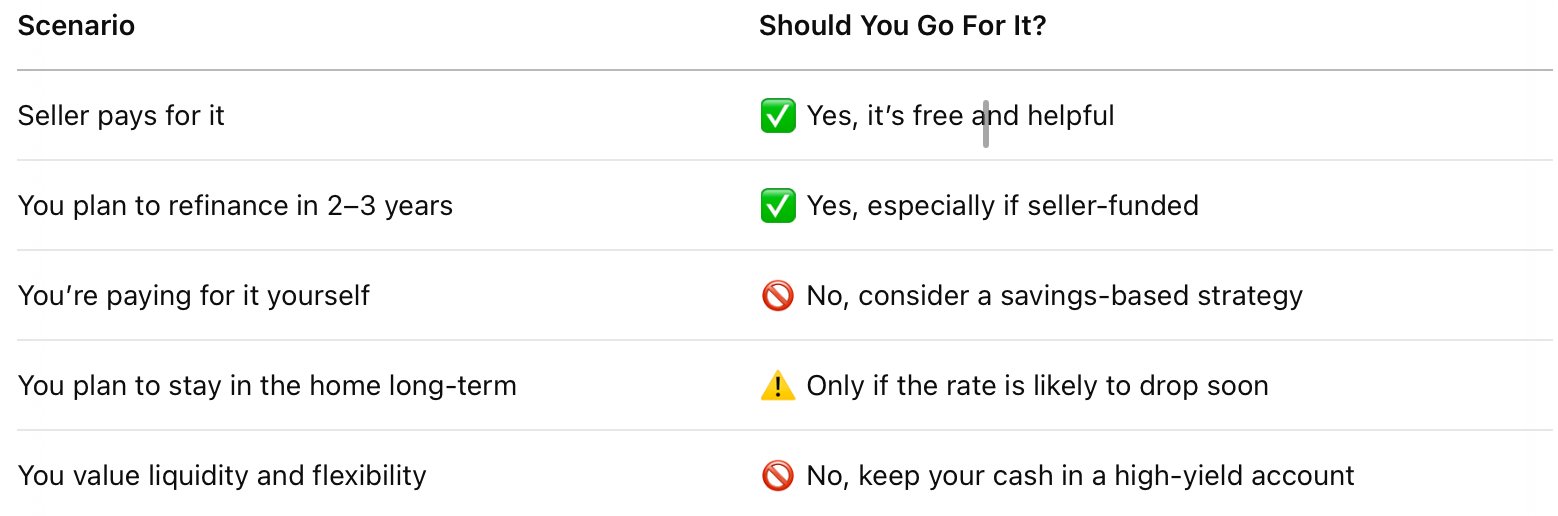1558x516 pixels.
Task: Click "Only if the rate is likely to drop soon"
Action: tap(1037, 386)
